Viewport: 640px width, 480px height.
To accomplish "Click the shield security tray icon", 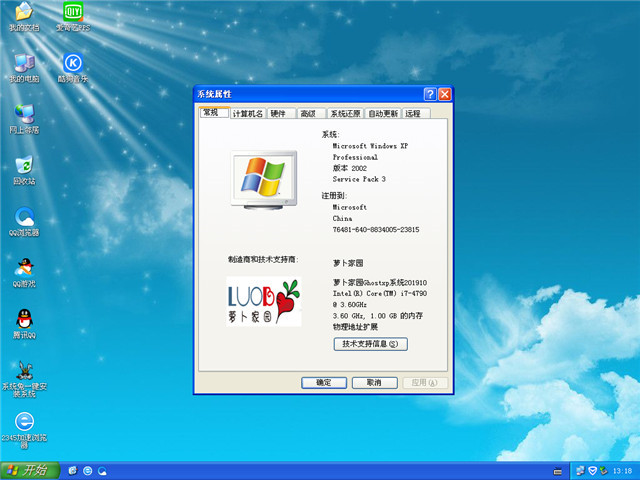I will coord(592,471).
